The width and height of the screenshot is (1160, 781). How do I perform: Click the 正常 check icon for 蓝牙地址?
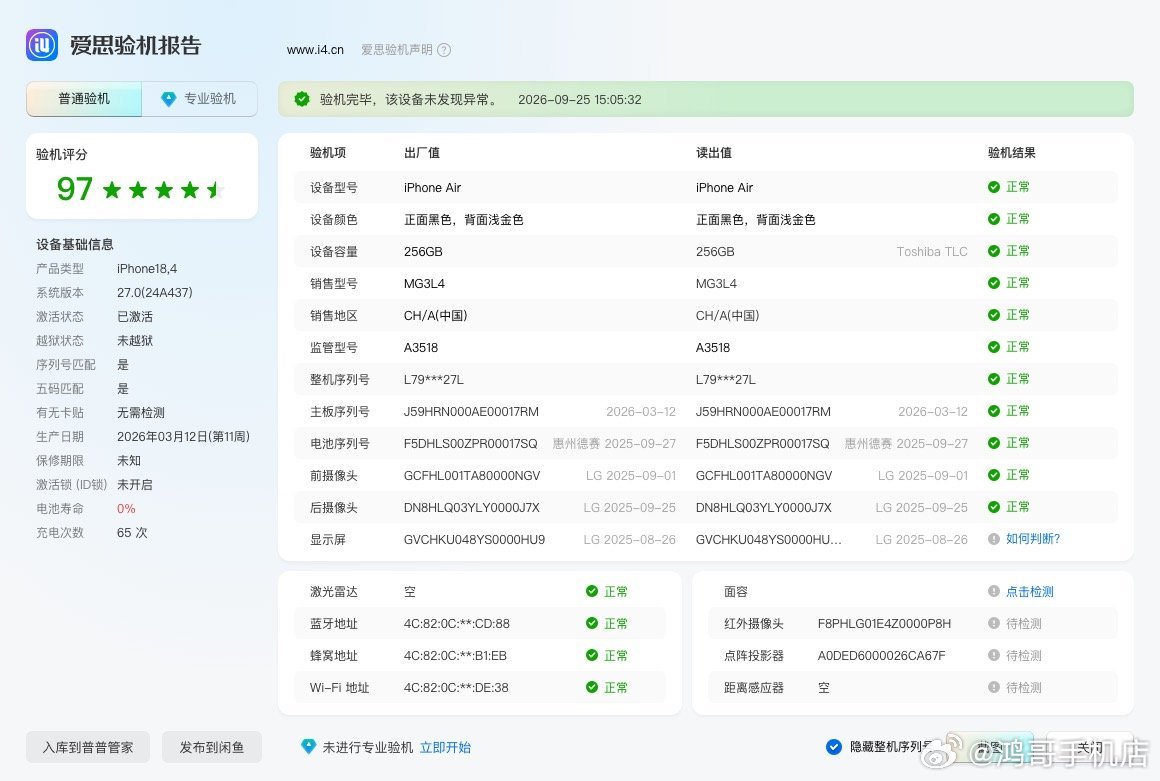point(591,623)
